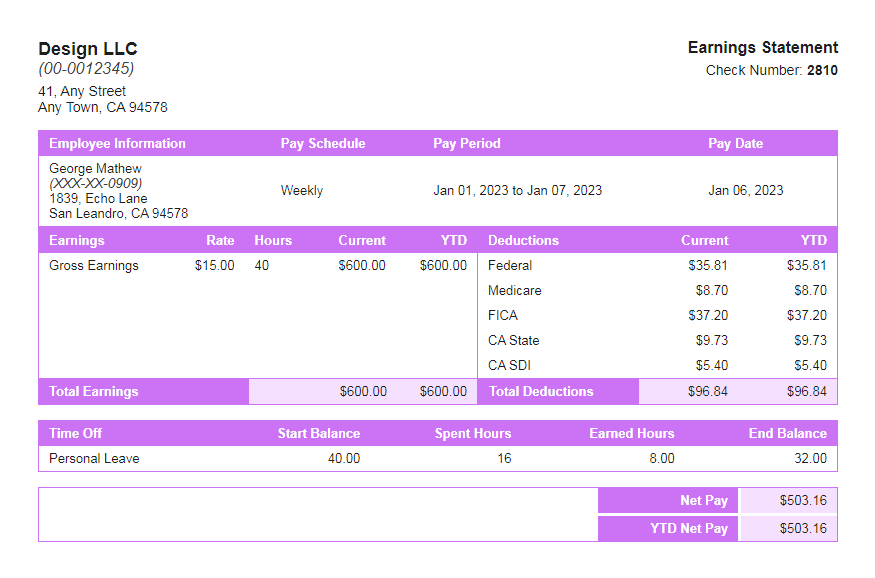This screenshot has height=578, width=875.
Task: Select the Total Deductions value $96.84
Action: tap(713, 391)
